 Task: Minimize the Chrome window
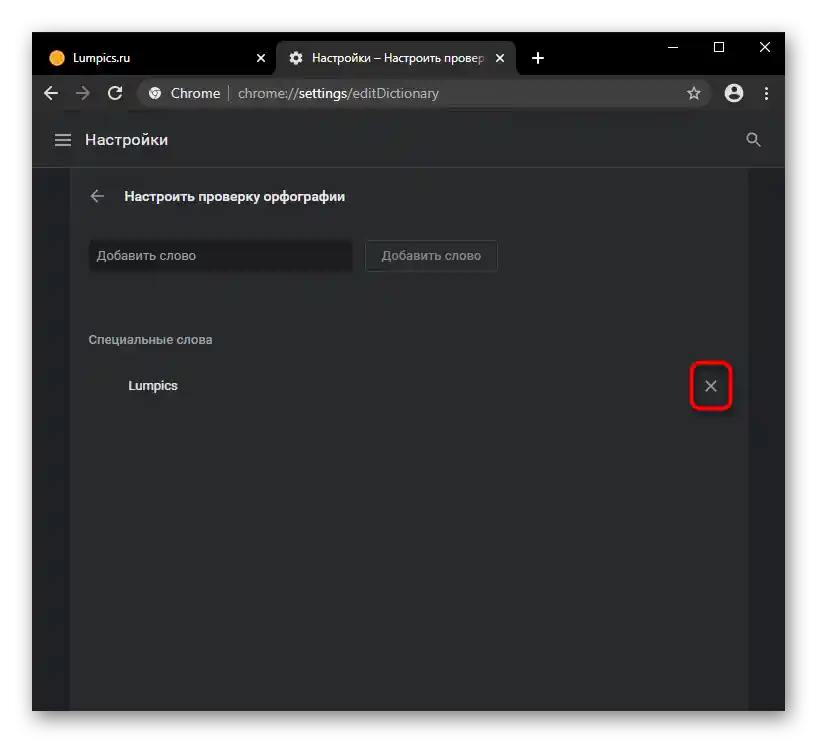673,47
